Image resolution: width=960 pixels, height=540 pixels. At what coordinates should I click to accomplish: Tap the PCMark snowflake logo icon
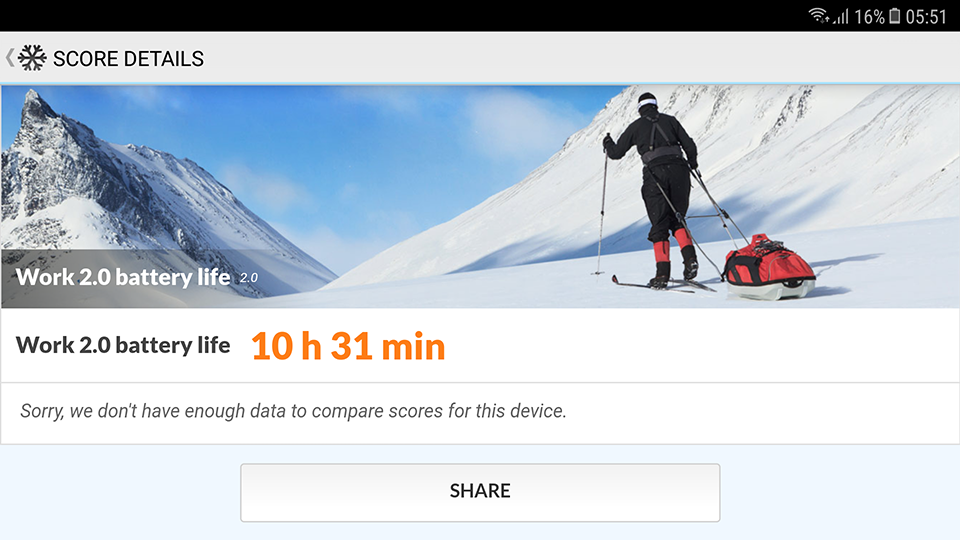(x=32, y=58)
